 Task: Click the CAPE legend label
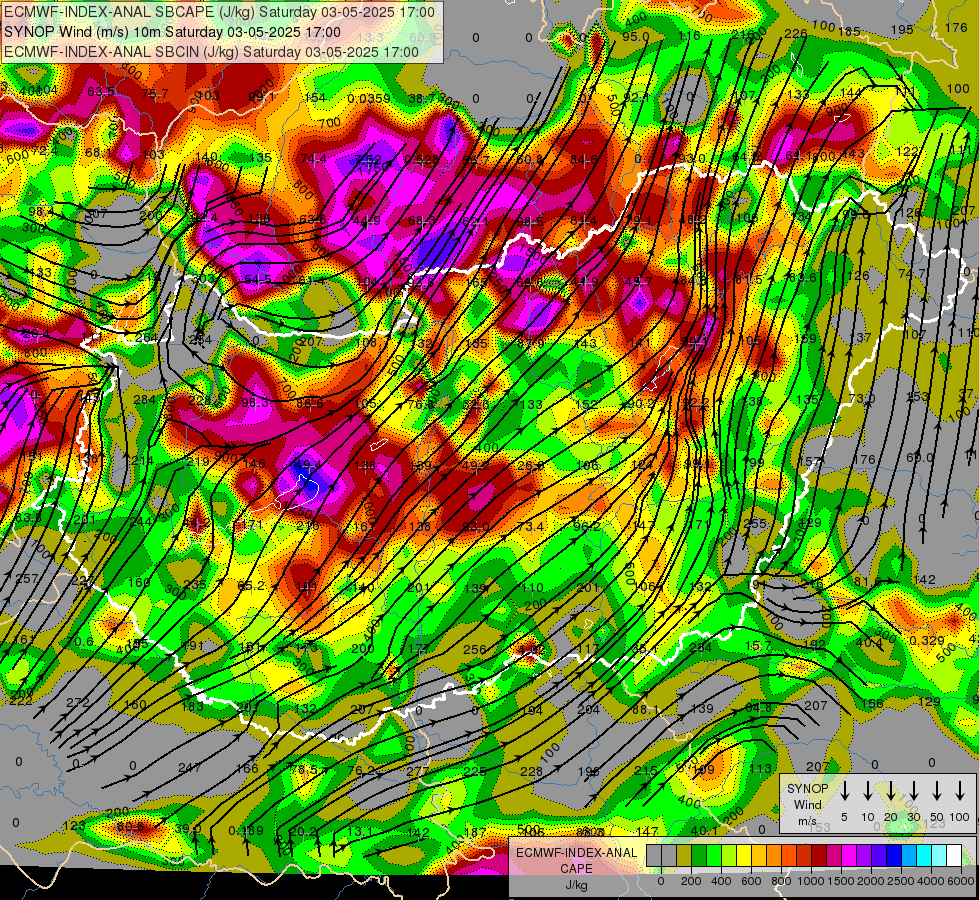[576, 868]
